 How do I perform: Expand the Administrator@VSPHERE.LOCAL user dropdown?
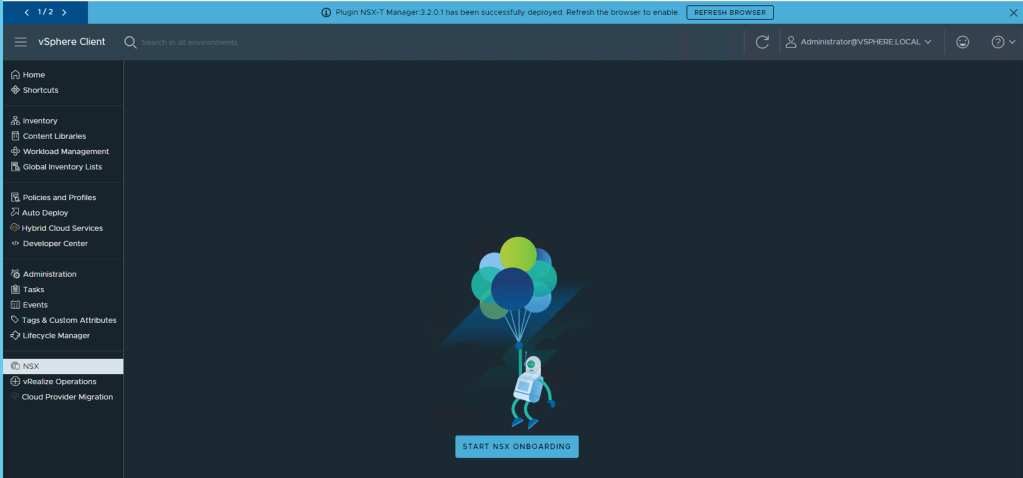(859, 42)
